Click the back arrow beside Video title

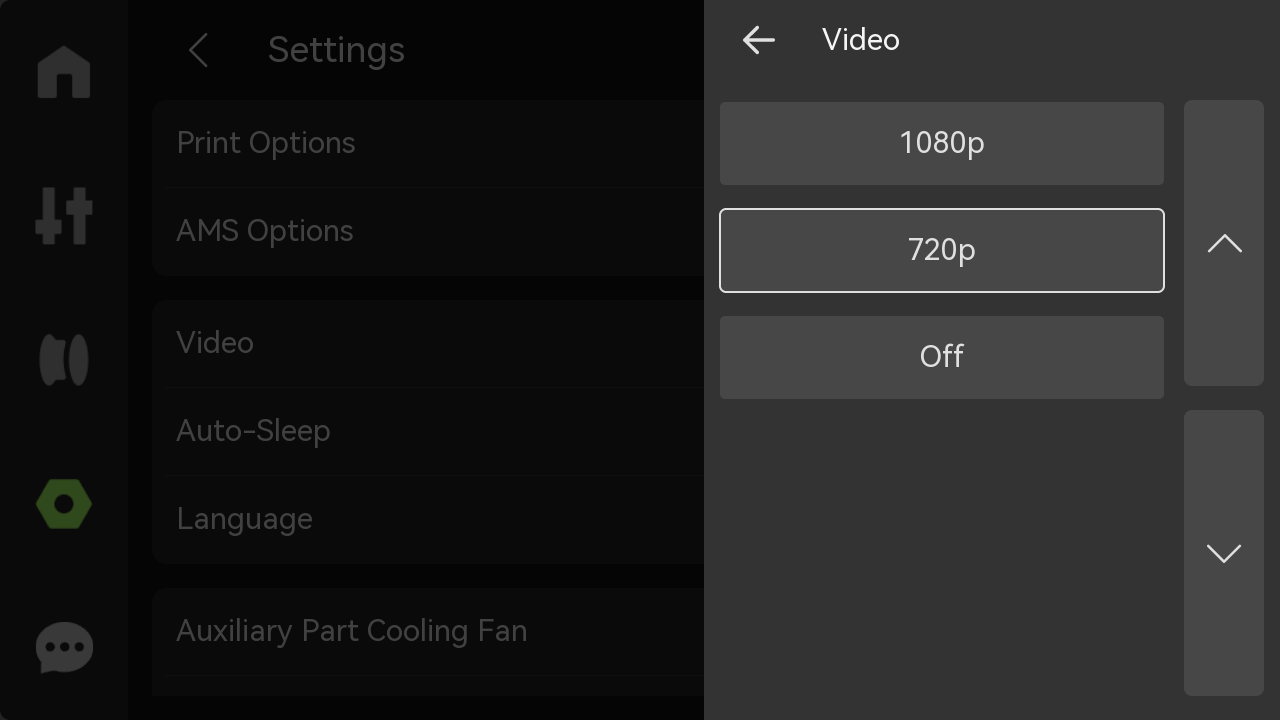tap(759, 40)
